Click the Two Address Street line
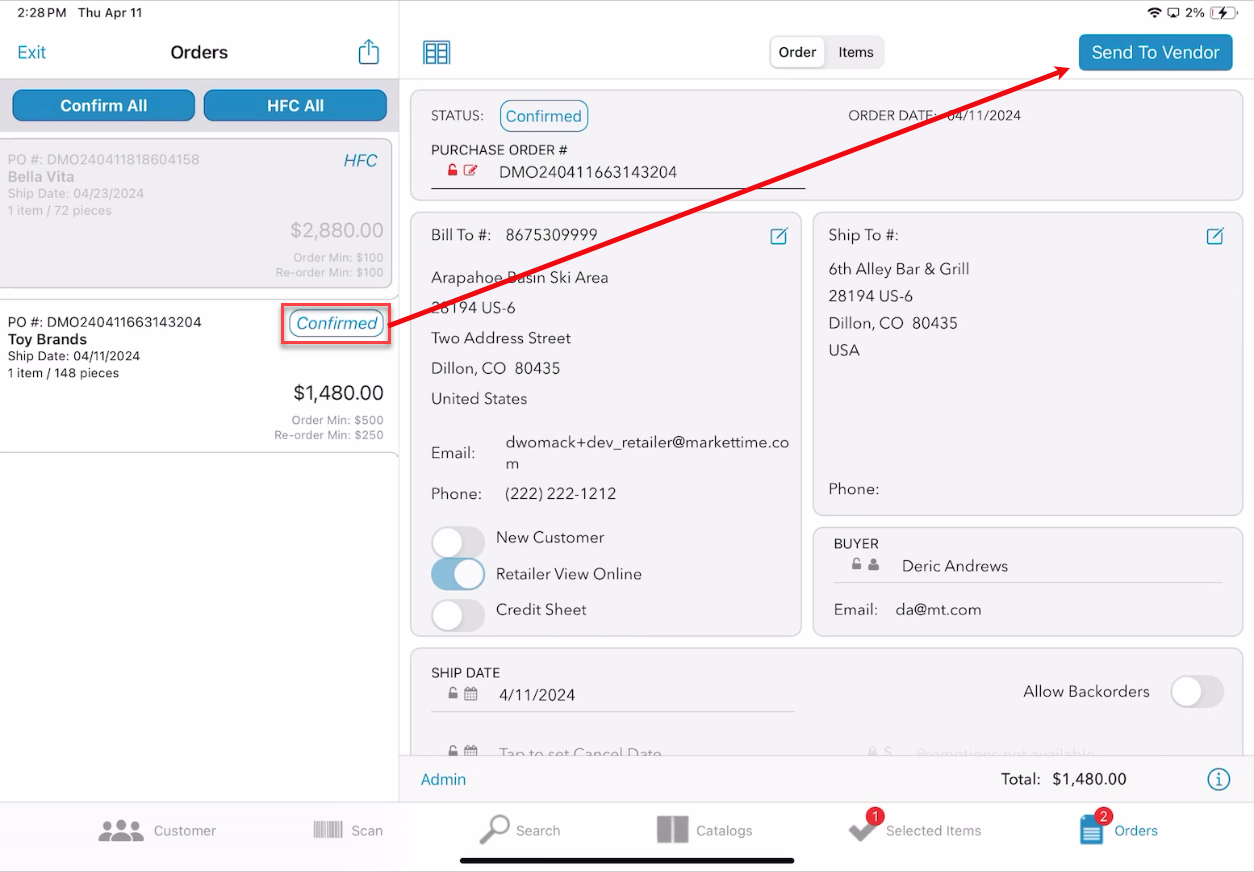 point(501,338)
